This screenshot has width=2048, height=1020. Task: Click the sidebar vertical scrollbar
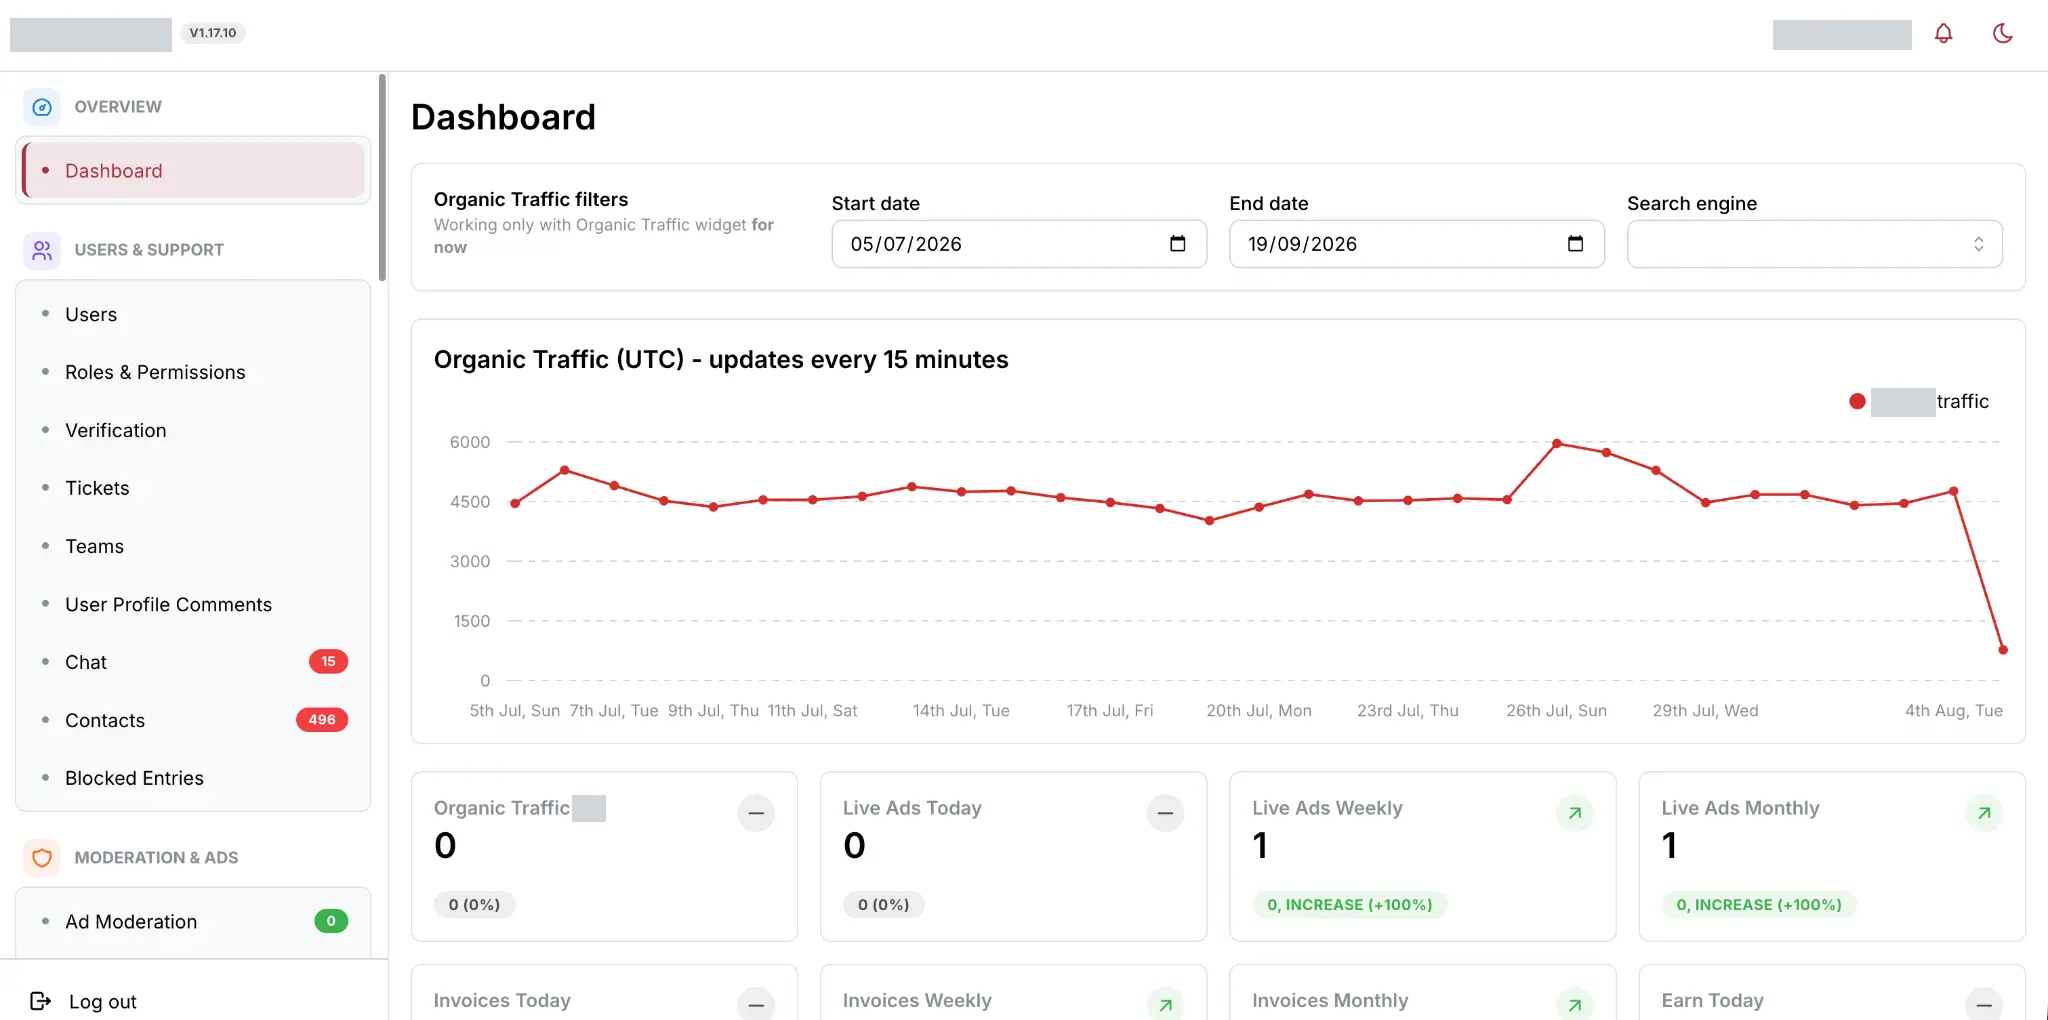(382, 178)
